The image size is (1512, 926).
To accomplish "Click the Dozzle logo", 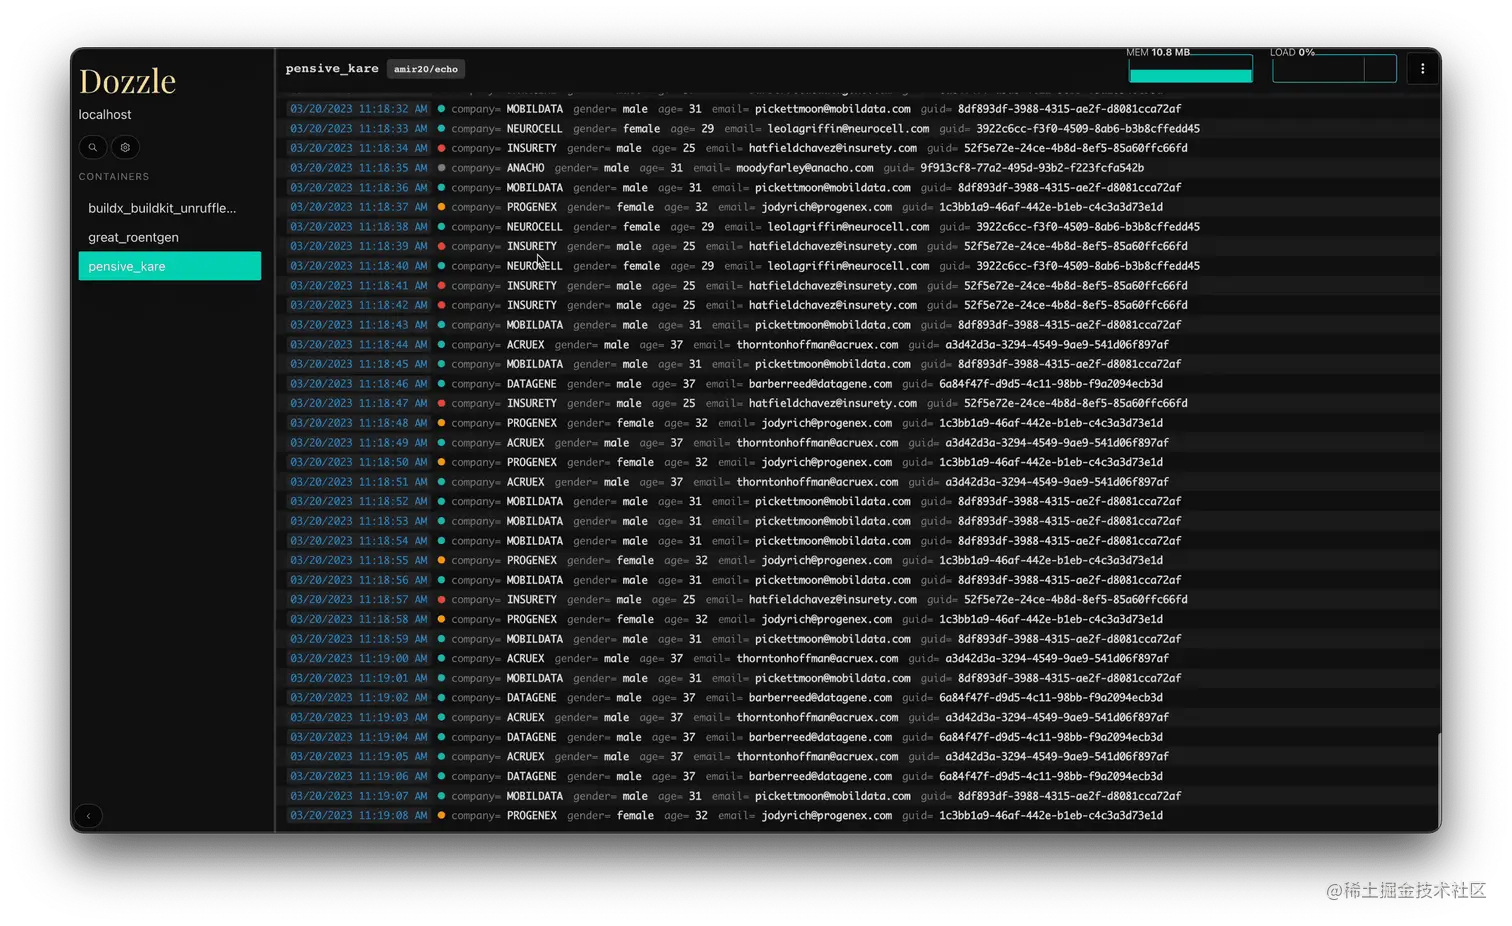I will pos(127,81).
